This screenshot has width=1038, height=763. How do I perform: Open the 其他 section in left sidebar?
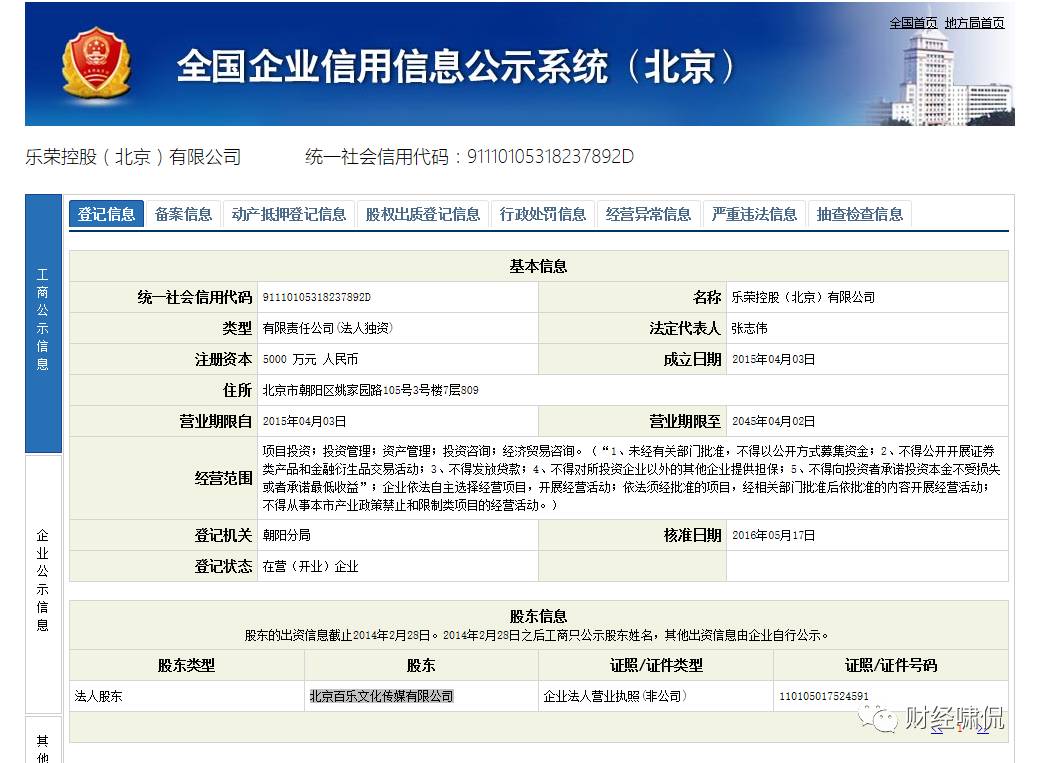(43, 745)
